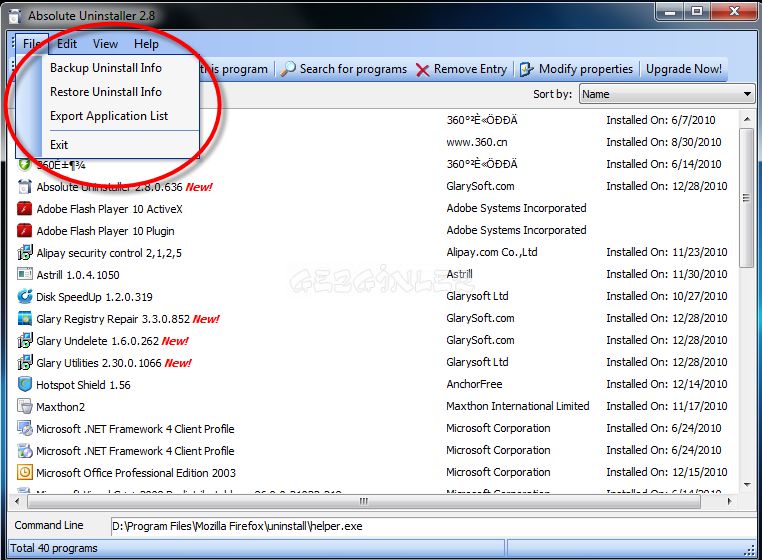
Task: Click Glary Registry Repair icon
Action: [24, 319]
